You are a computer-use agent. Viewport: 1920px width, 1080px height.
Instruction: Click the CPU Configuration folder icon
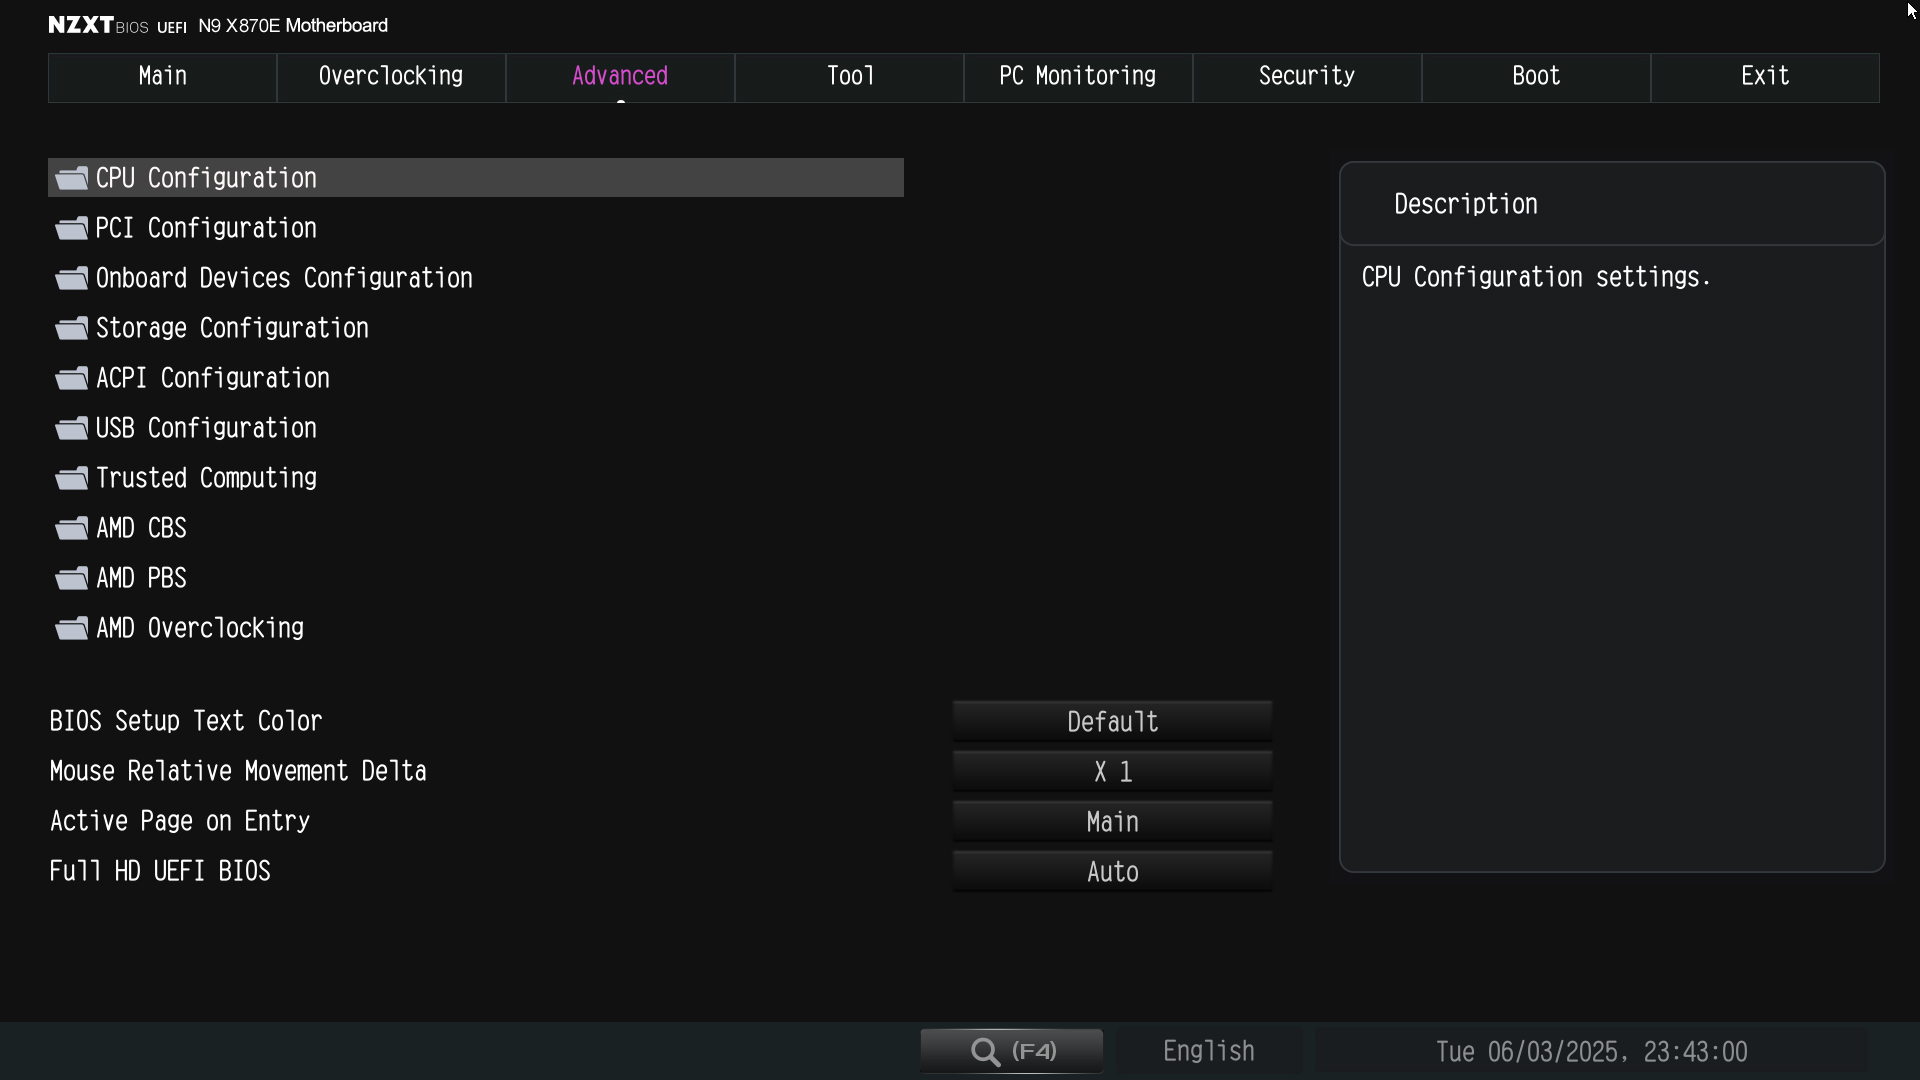[x=71, y=178]
